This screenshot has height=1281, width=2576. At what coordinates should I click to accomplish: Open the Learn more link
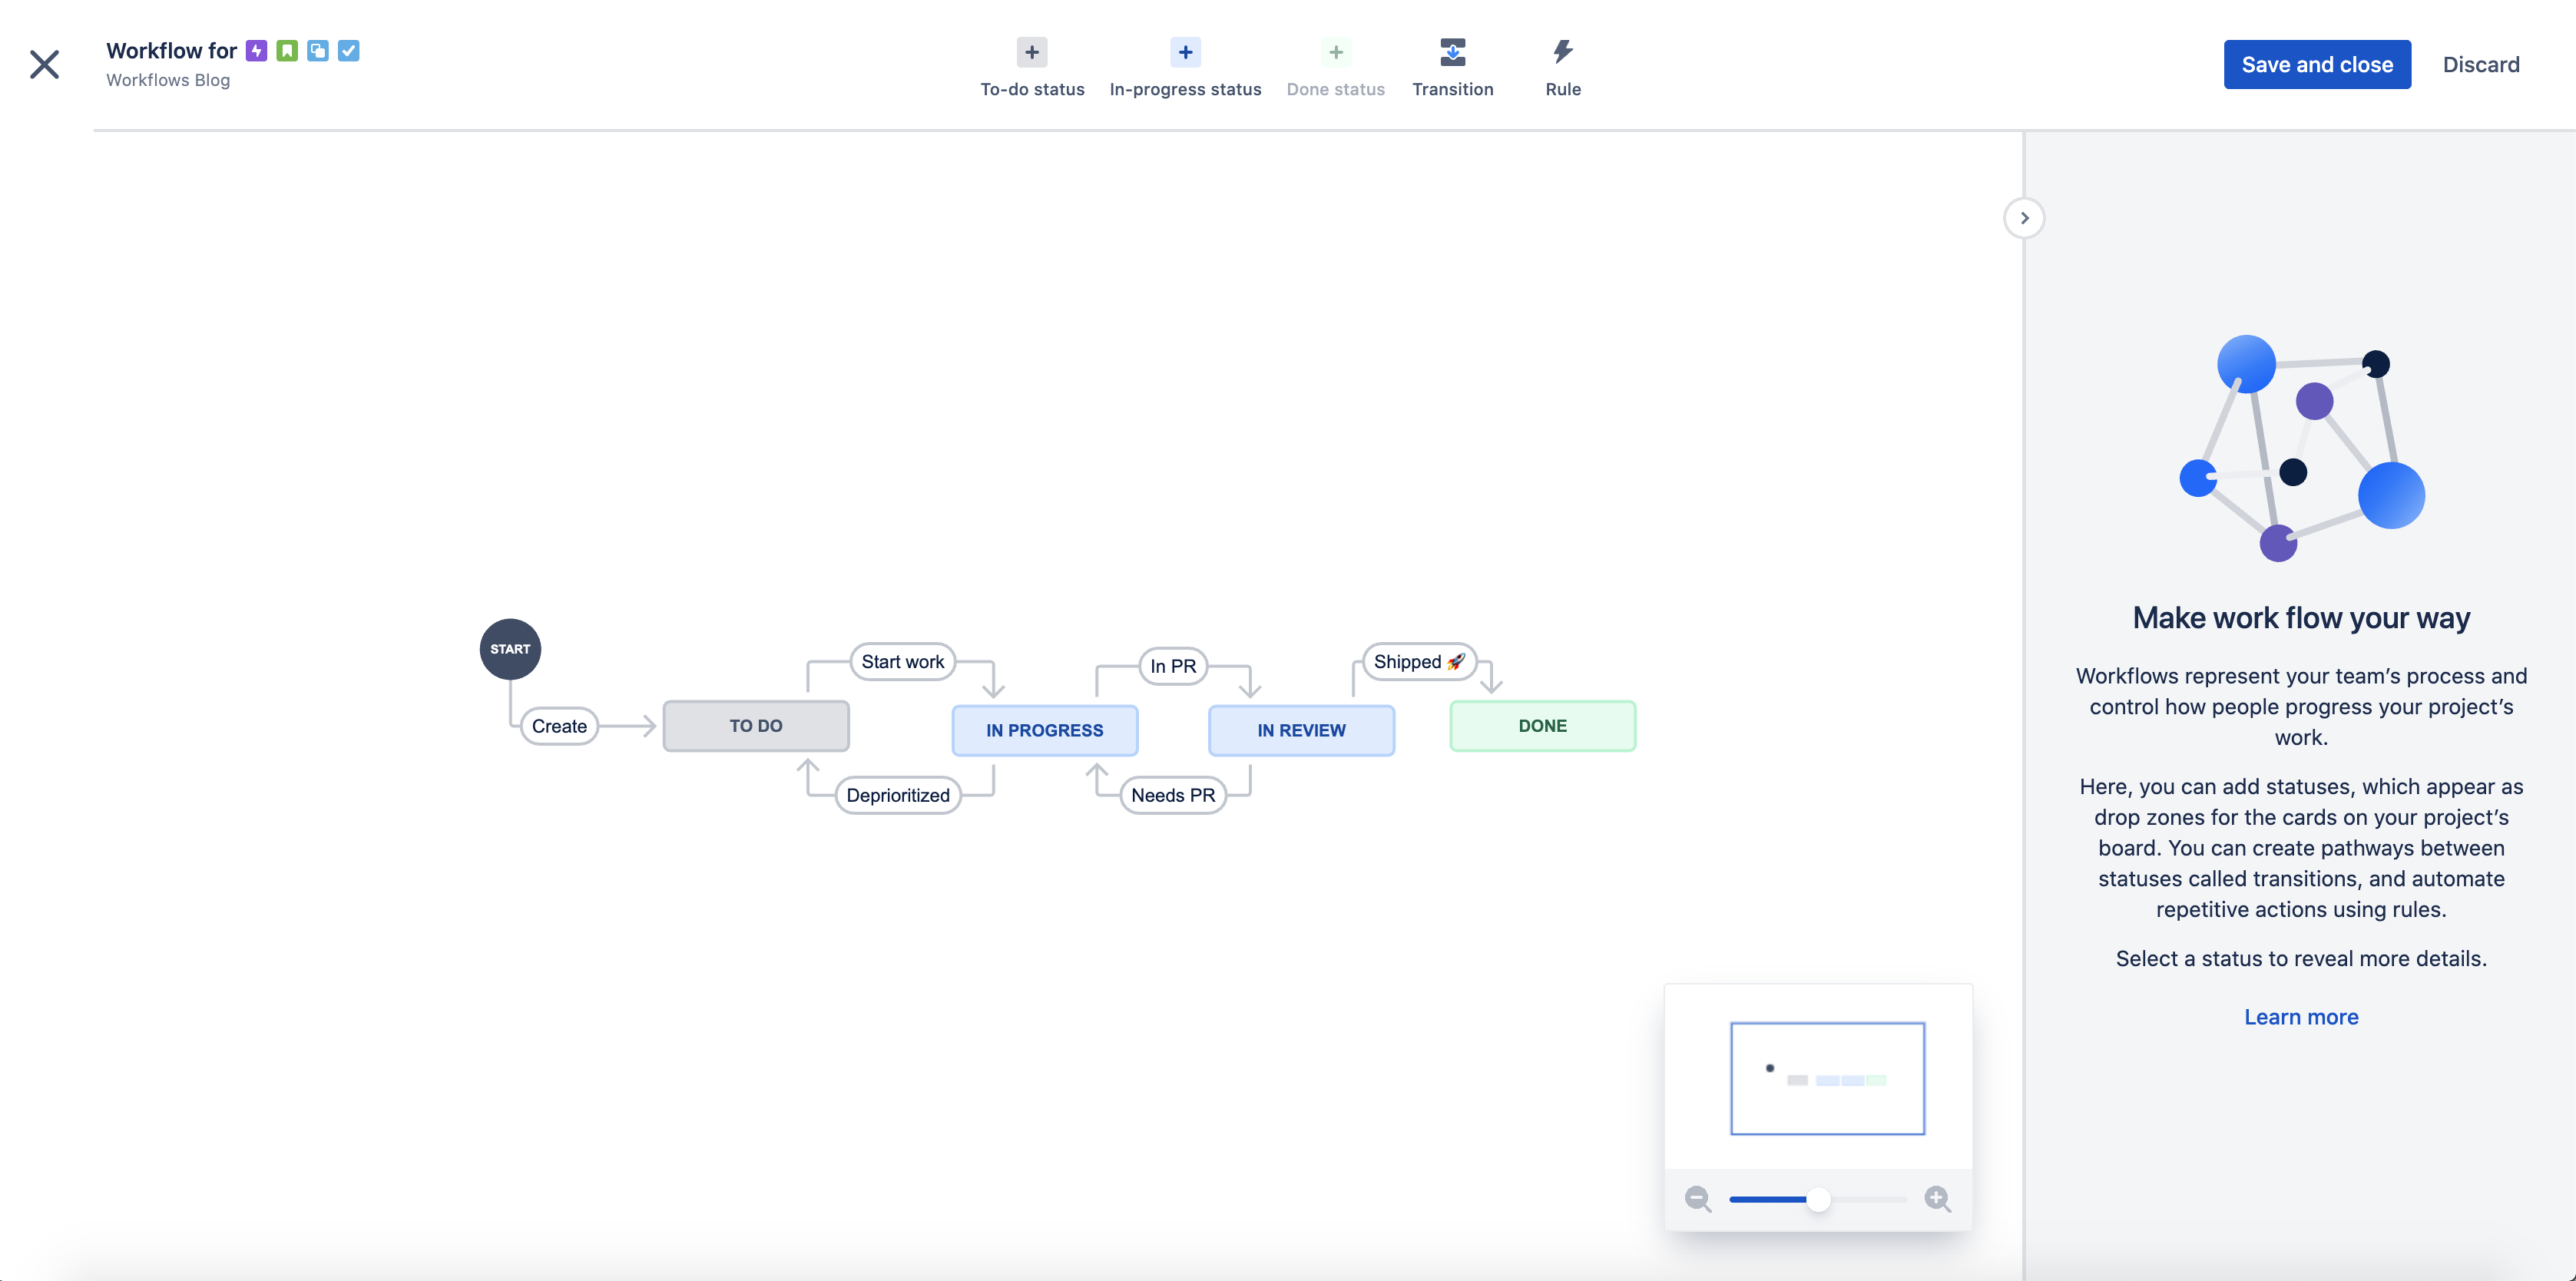tap(2301, 1017)
